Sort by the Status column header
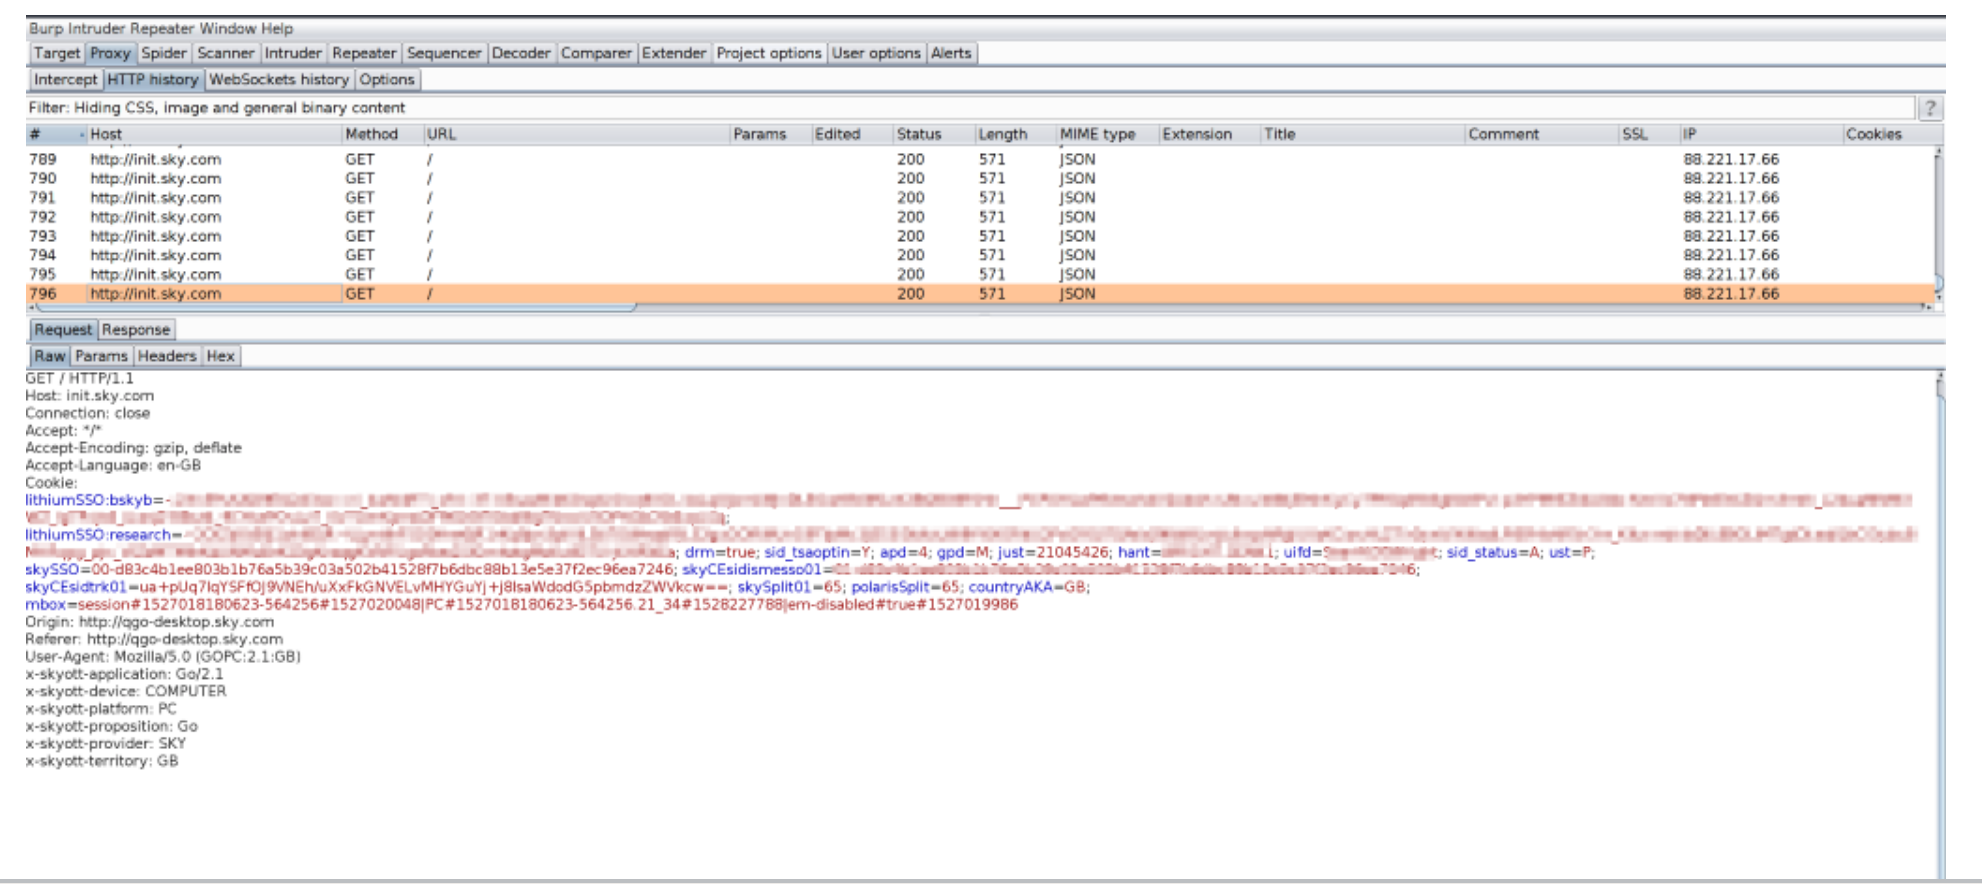Viewport: 1982px width, 884px height. 933,134
